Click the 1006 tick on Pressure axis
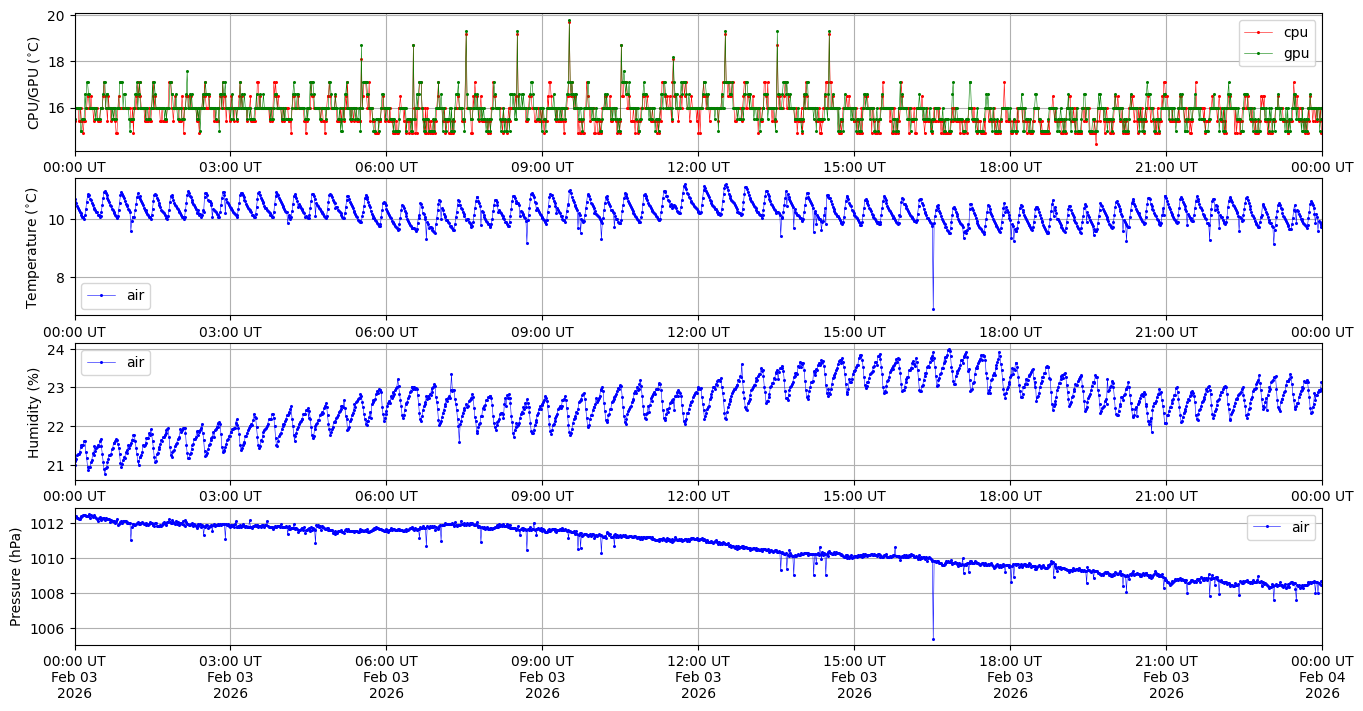The image size is (1363, 711). (52, 629)
